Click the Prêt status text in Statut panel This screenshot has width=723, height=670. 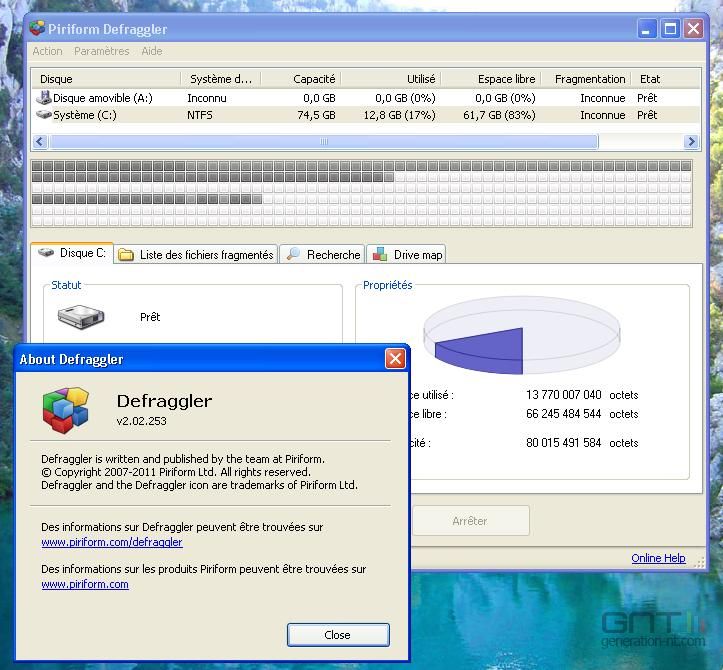click(x=150, y=317)
